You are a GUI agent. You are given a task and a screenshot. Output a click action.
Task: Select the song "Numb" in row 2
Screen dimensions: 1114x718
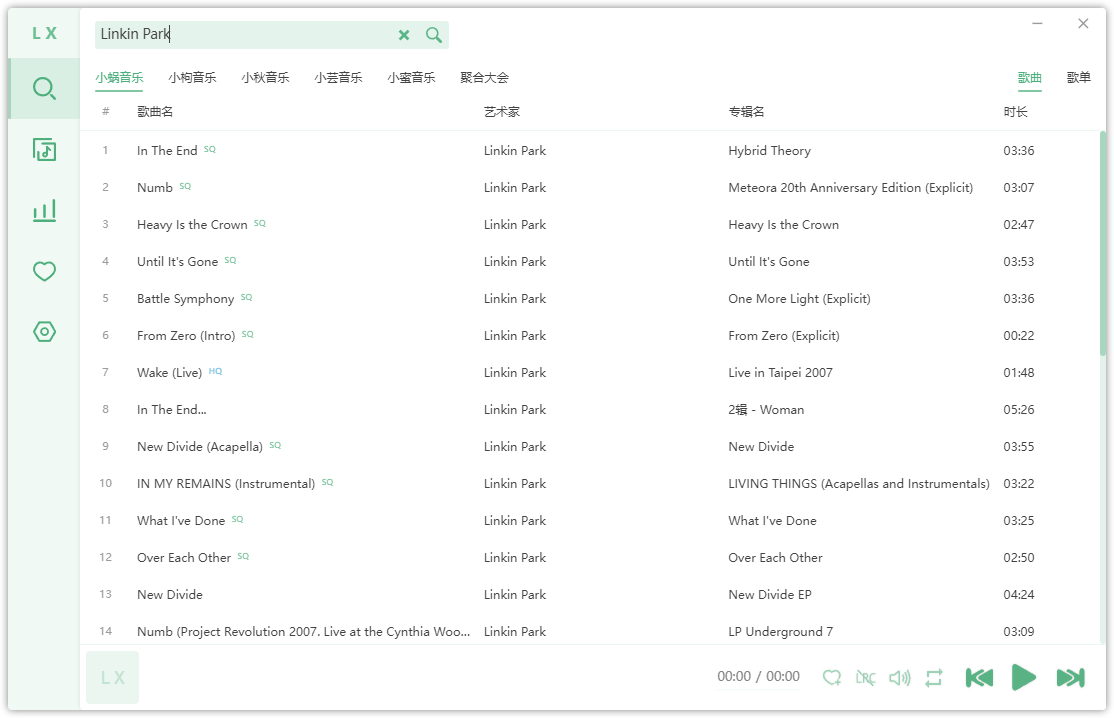(x=155, y=188)
